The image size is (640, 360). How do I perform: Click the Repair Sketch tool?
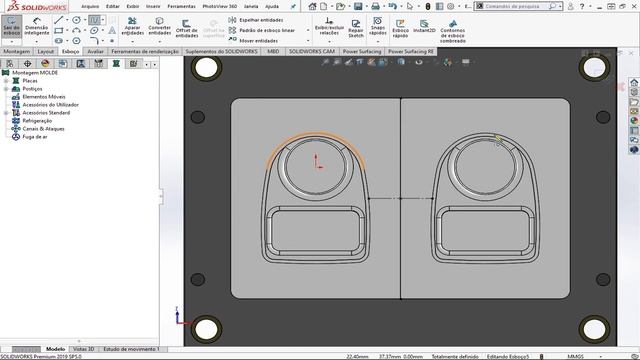point(356,29)
